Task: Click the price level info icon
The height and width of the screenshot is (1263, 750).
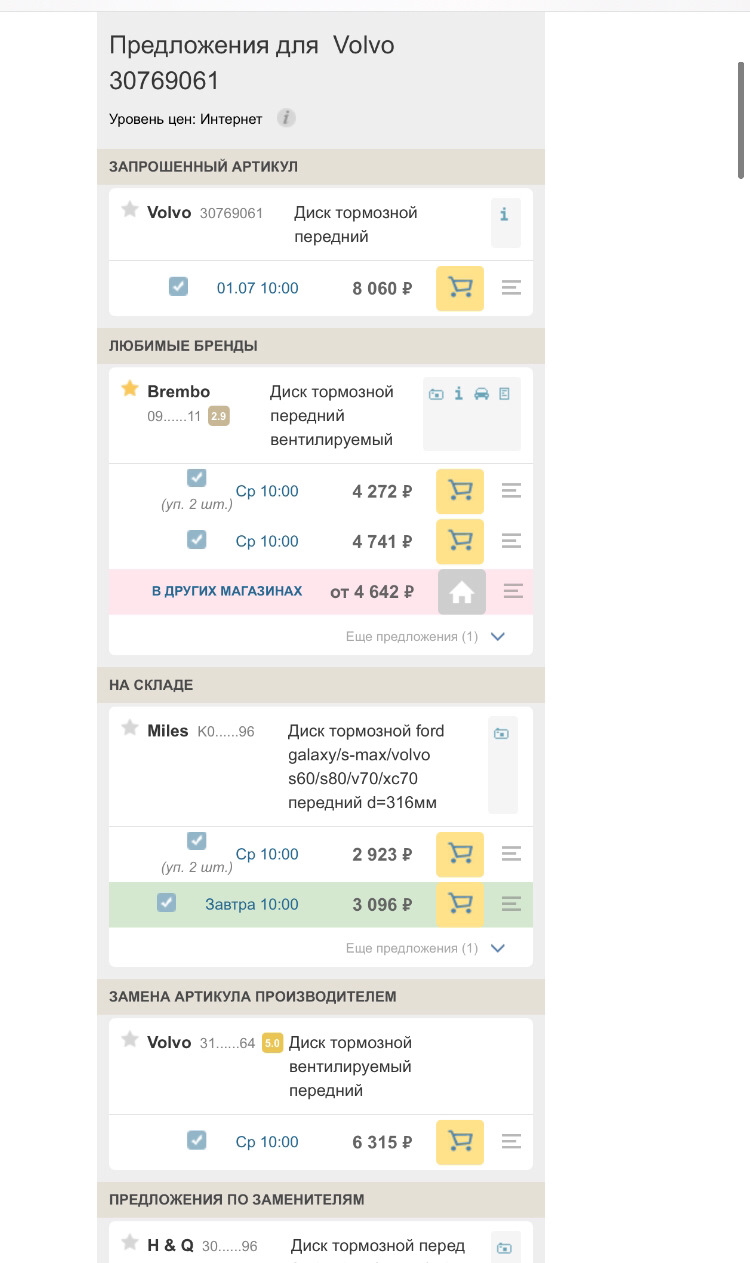Action: (x=286, y=118)
